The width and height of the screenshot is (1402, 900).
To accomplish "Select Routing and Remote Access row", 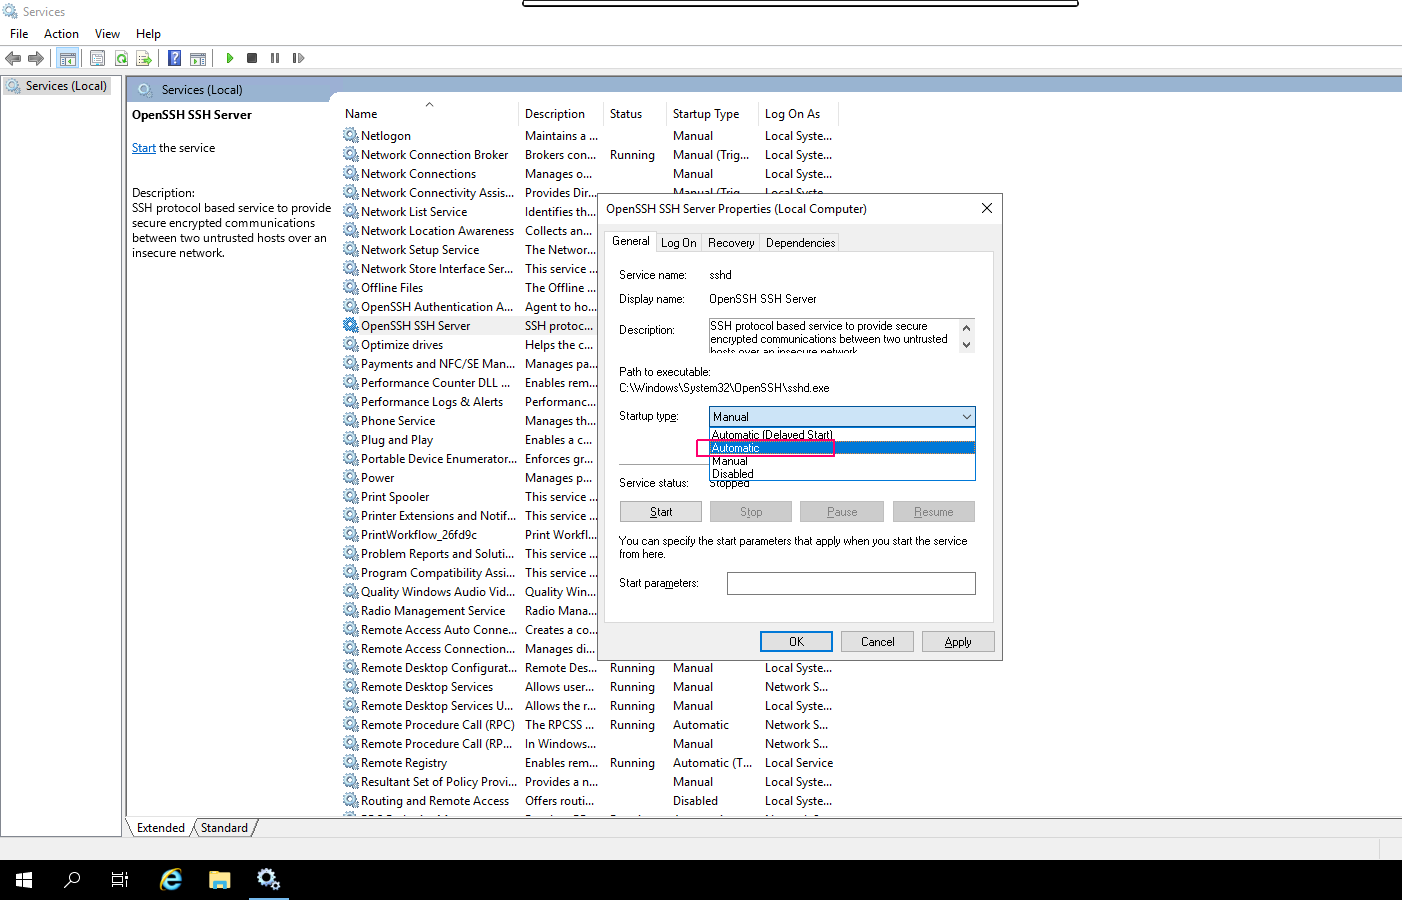I will pos(590,800).
